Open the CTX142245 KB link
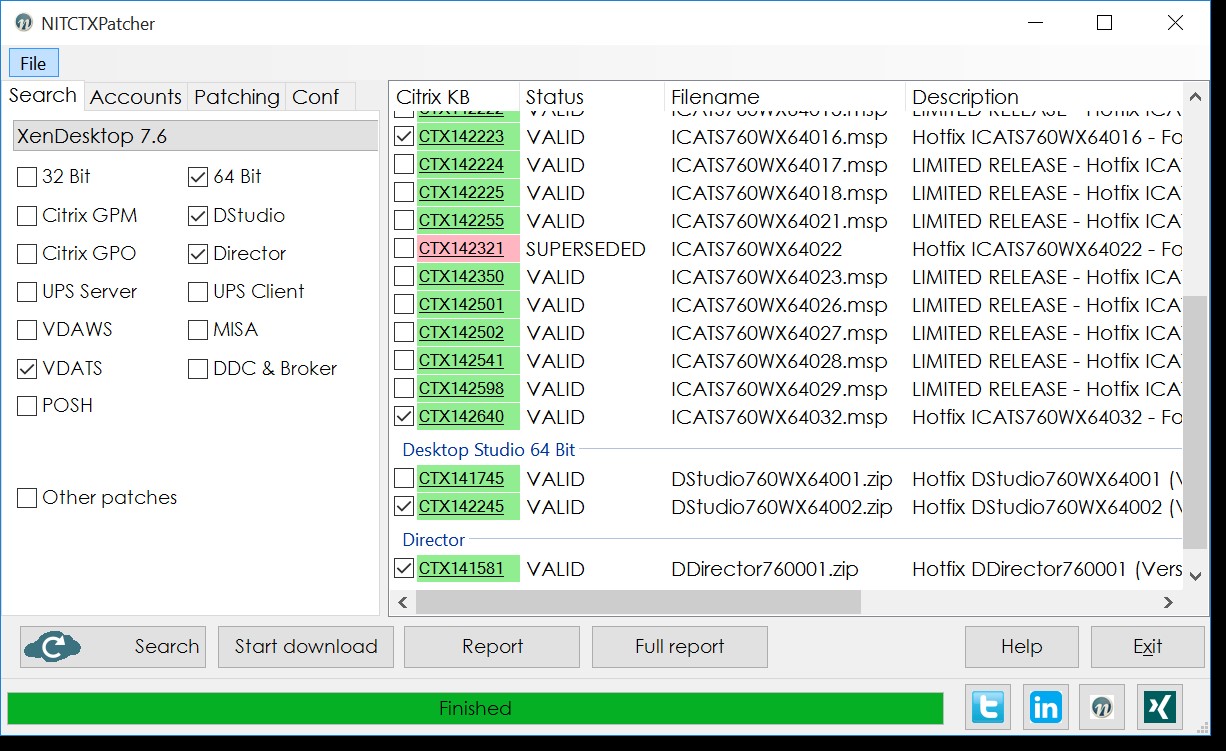This screenshot has height=751, width=1226. [x=461, y=507]
